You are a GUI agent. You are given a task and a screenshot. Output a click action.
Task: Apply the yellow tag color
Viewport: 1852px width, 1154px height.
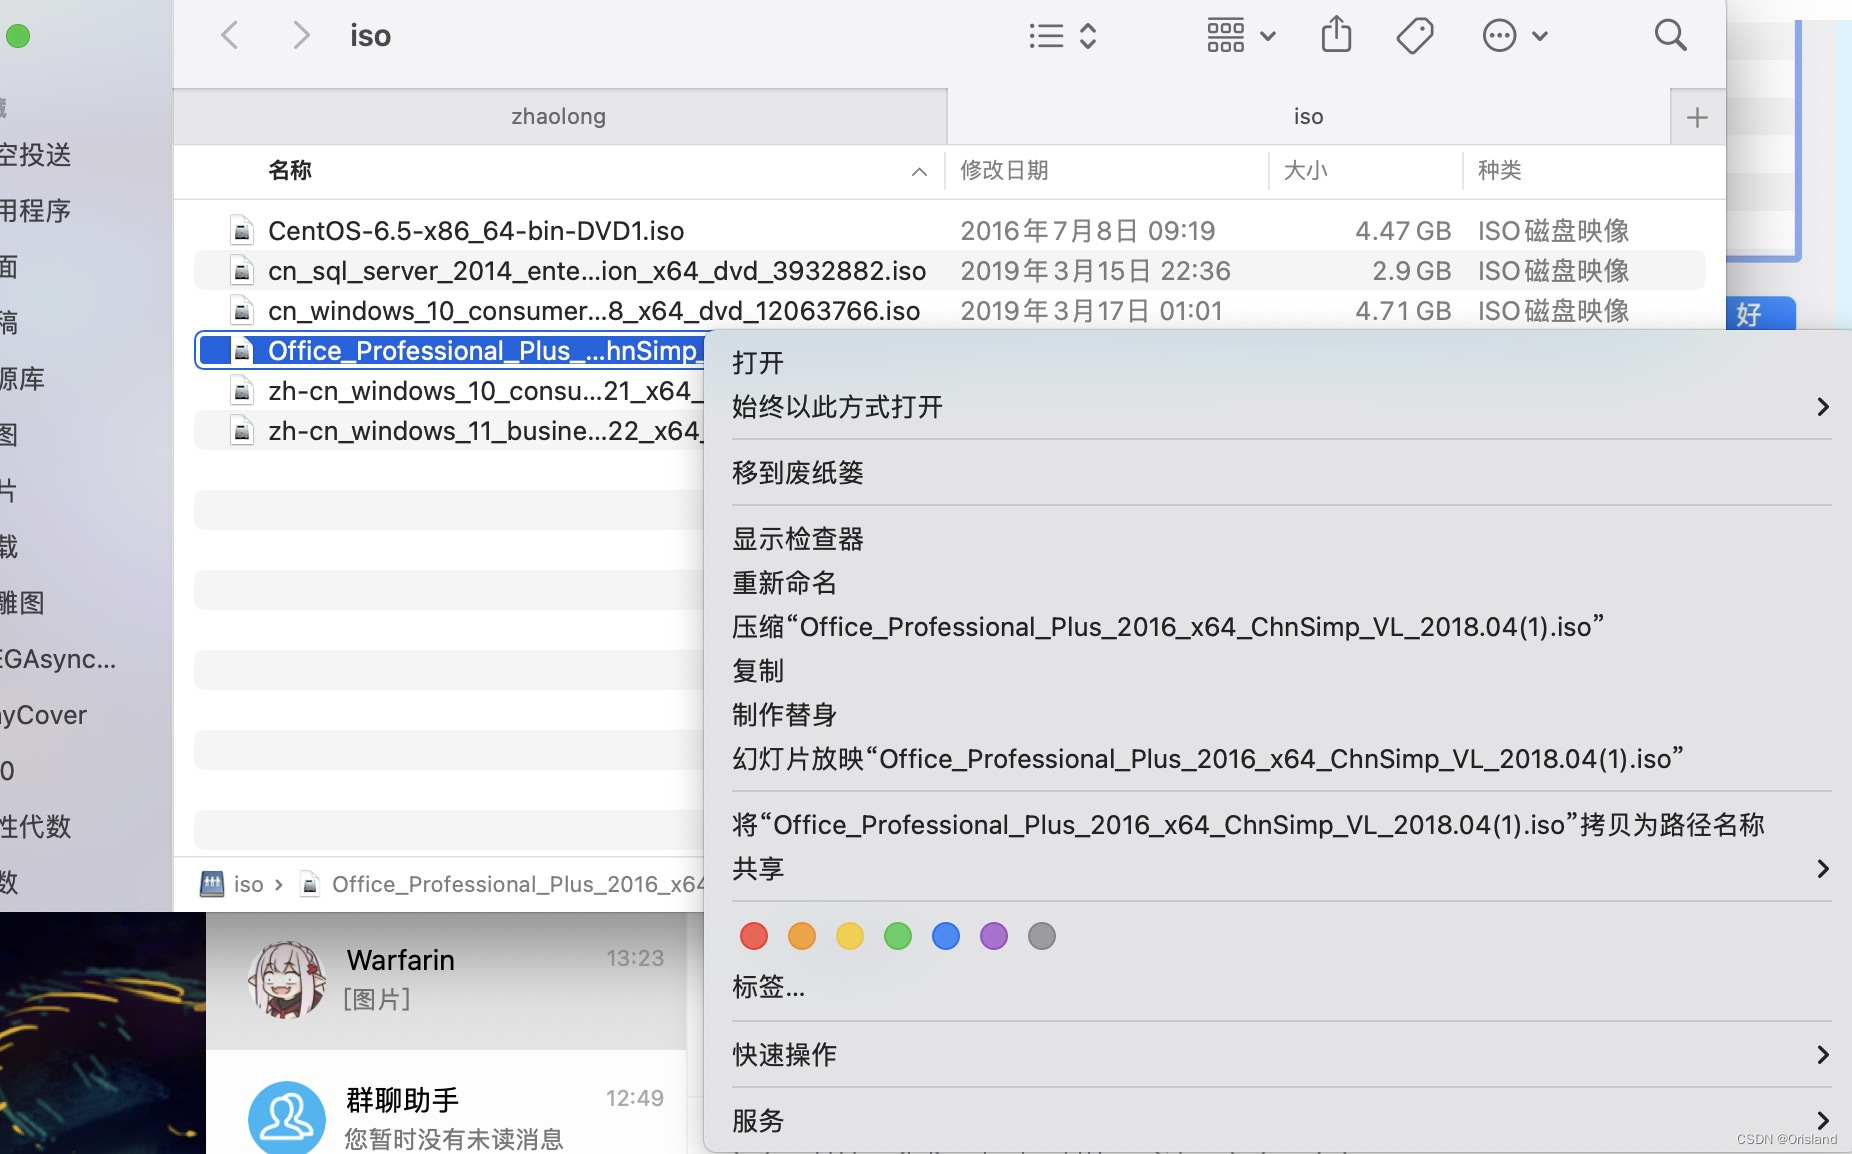(850, 936)
